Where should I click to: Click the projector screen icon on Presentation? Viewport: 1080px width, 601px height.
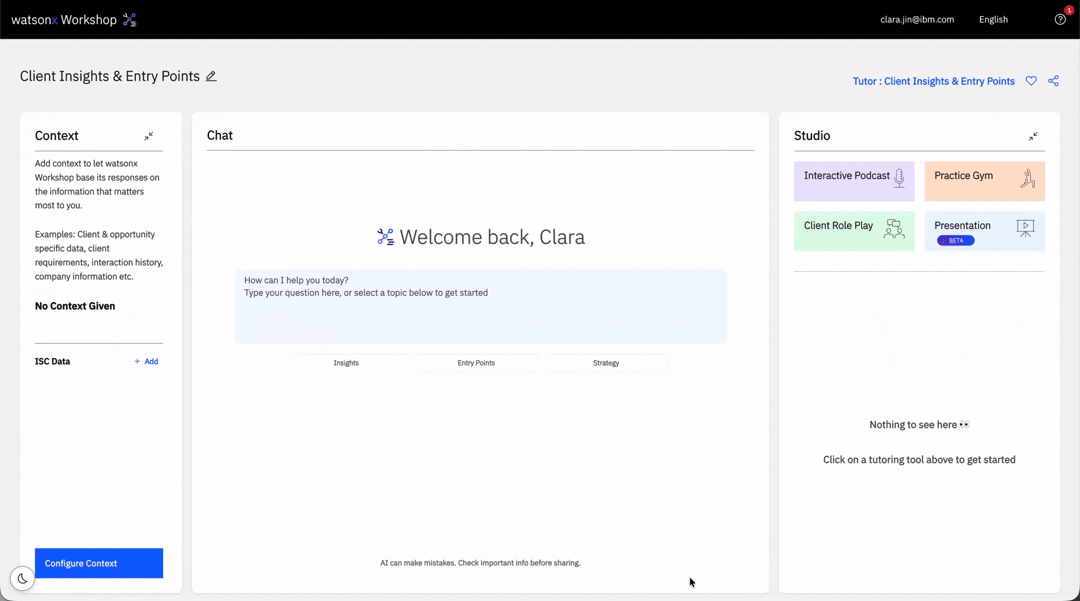[x=1026, y=228]
